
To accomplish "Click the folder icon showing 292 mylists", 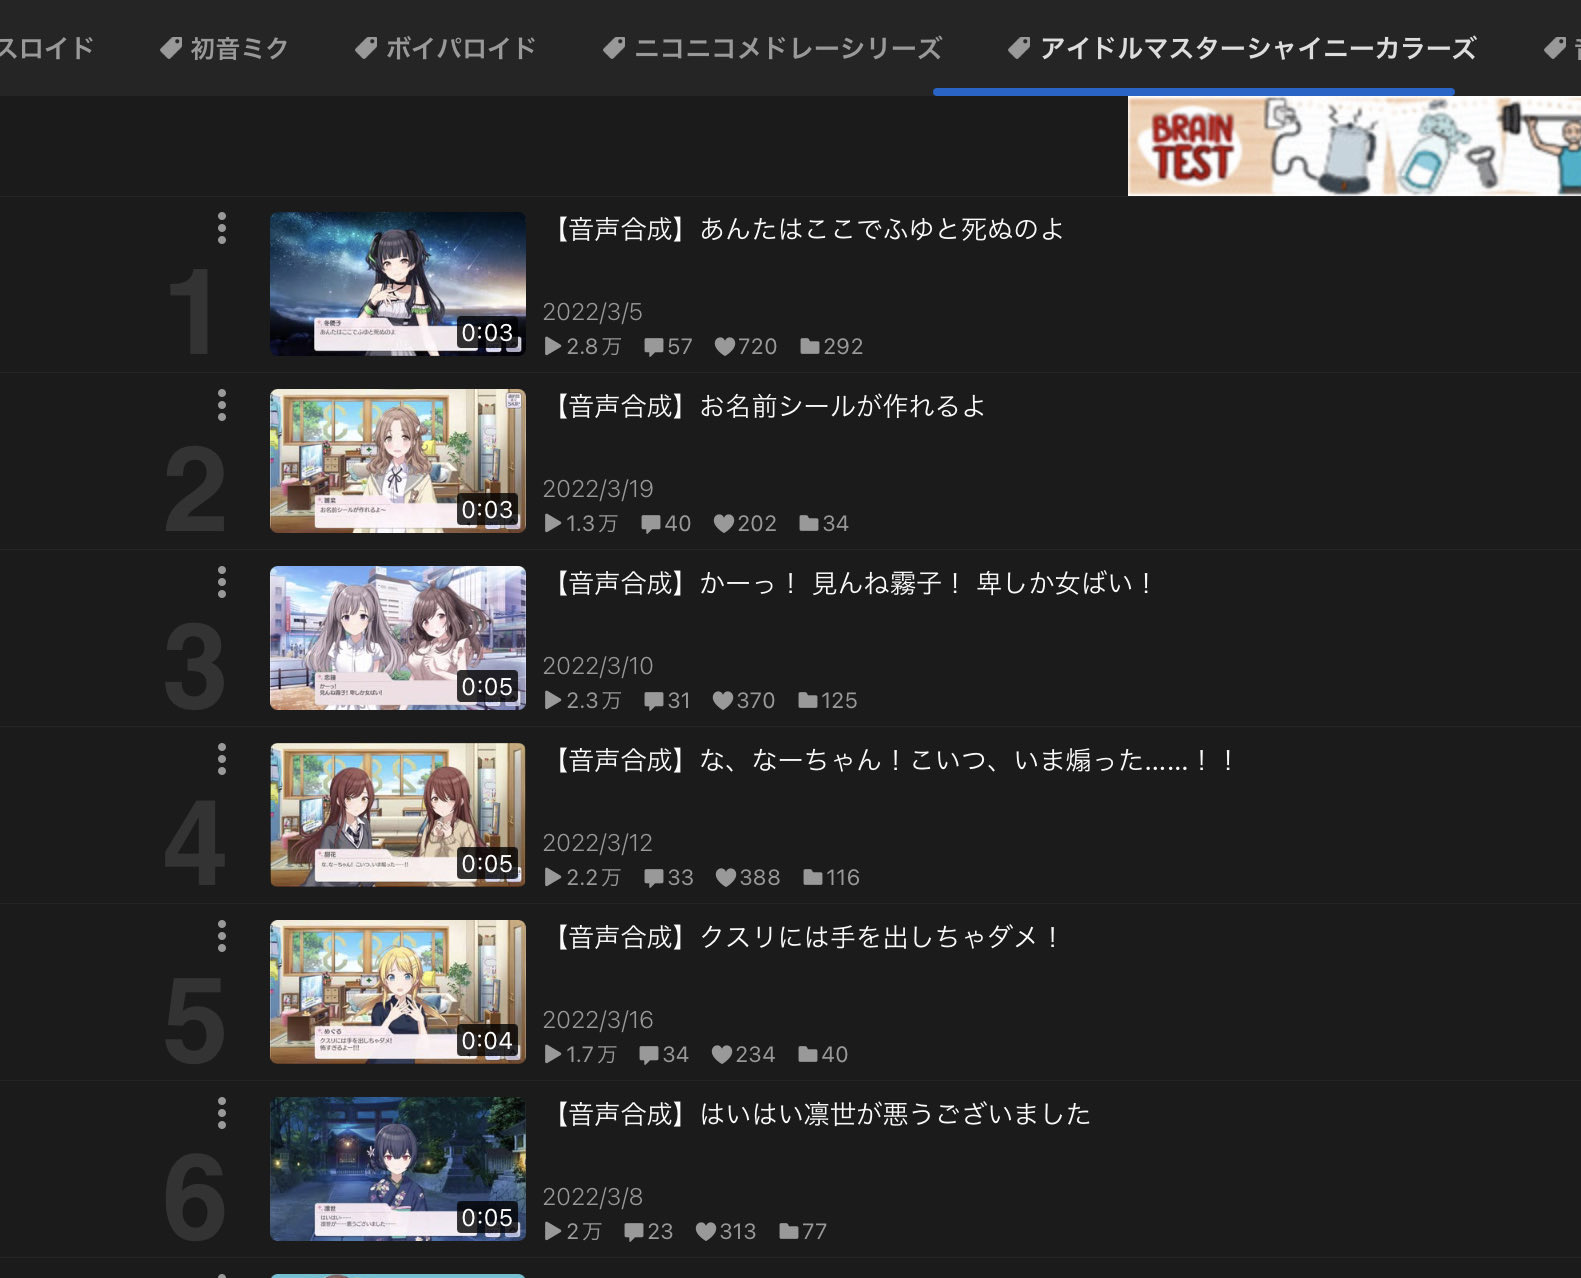I will click(x=810, y=346).
